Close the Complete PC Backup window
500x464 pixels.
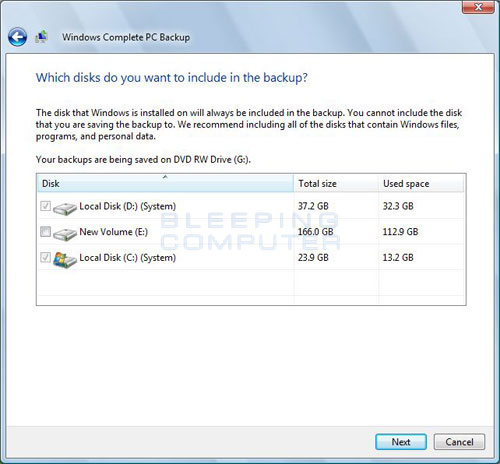(x=478, y=7)
